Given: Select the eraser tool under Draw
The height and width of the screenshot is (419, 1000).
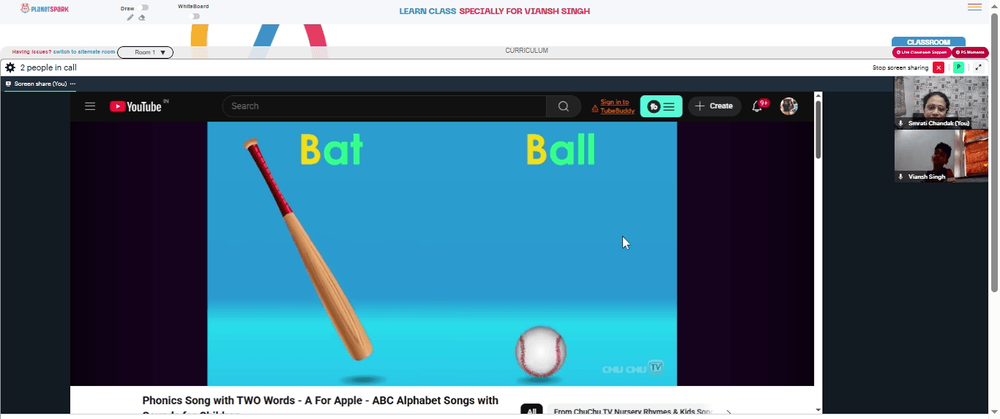Looking at the screenshot, I should (x=142, y=18).
